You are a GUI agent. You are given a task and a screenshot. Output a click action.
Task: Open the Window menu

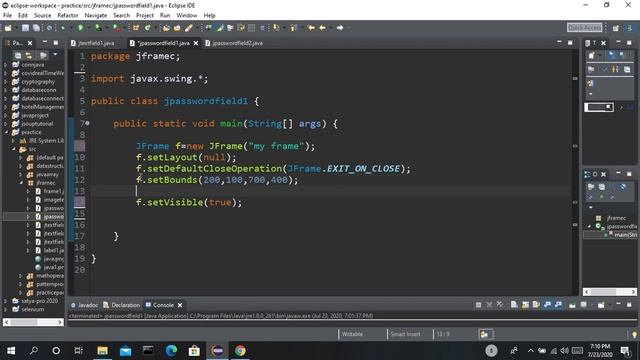coord(187,16)
